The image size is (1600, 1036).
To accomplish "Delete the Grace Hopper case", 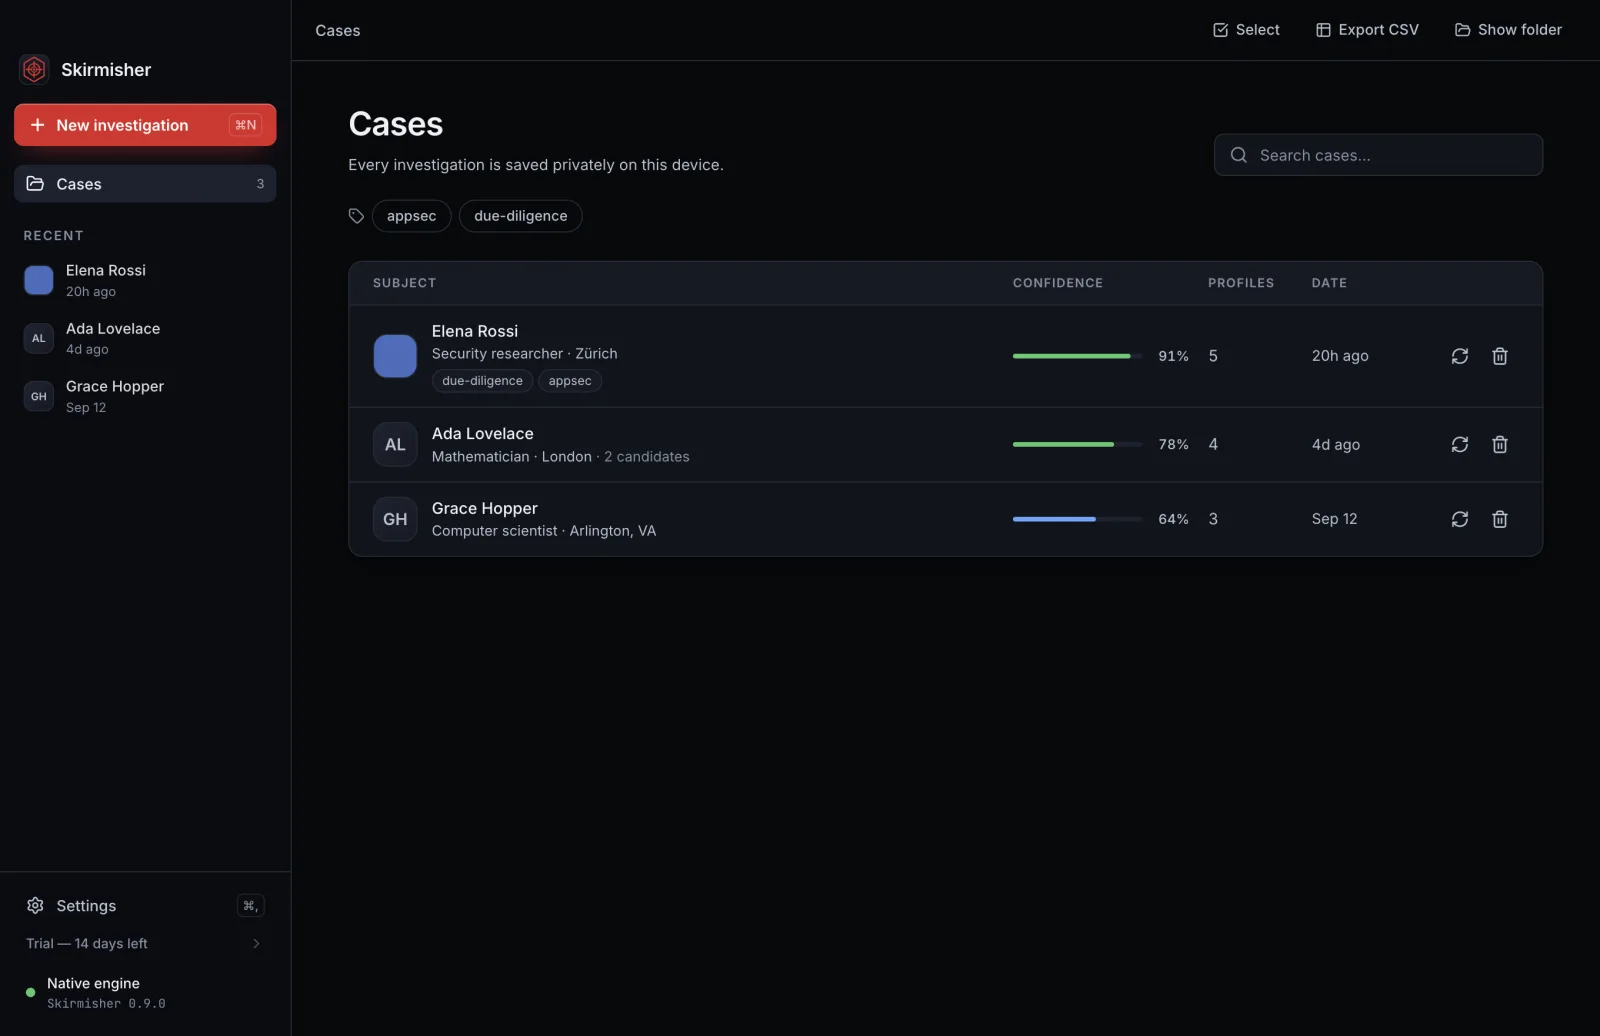I will tap(1500, 519).
